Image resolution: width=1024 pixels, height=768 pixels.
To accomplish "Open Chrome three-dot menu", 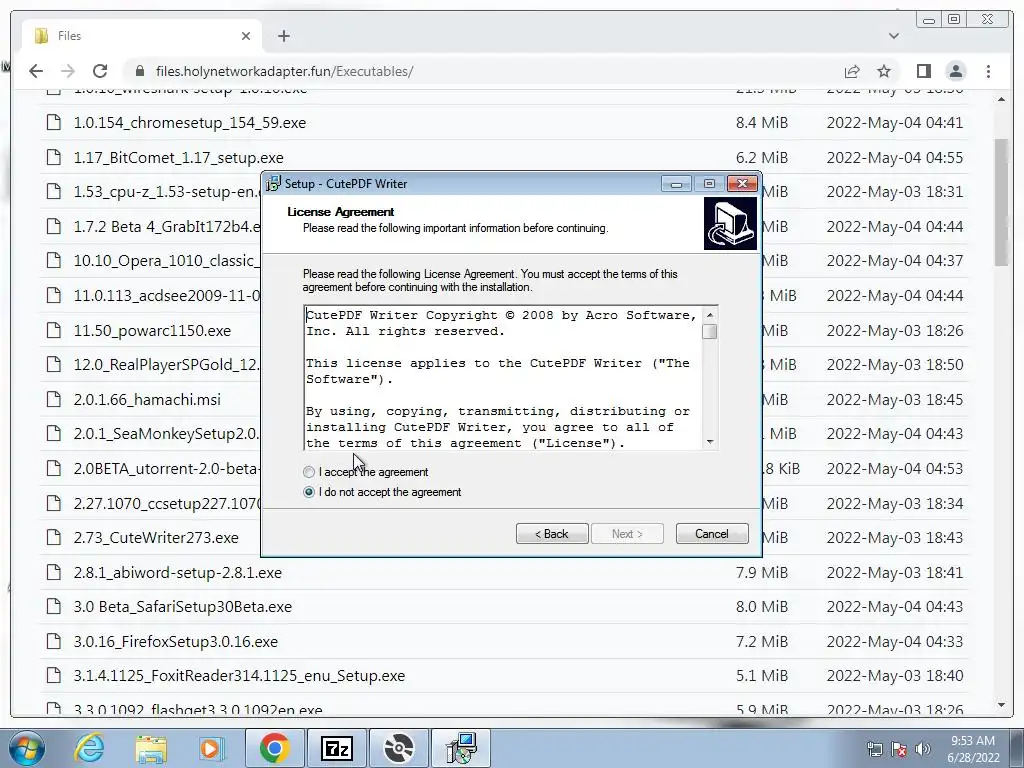I will (x=988, y=71).
